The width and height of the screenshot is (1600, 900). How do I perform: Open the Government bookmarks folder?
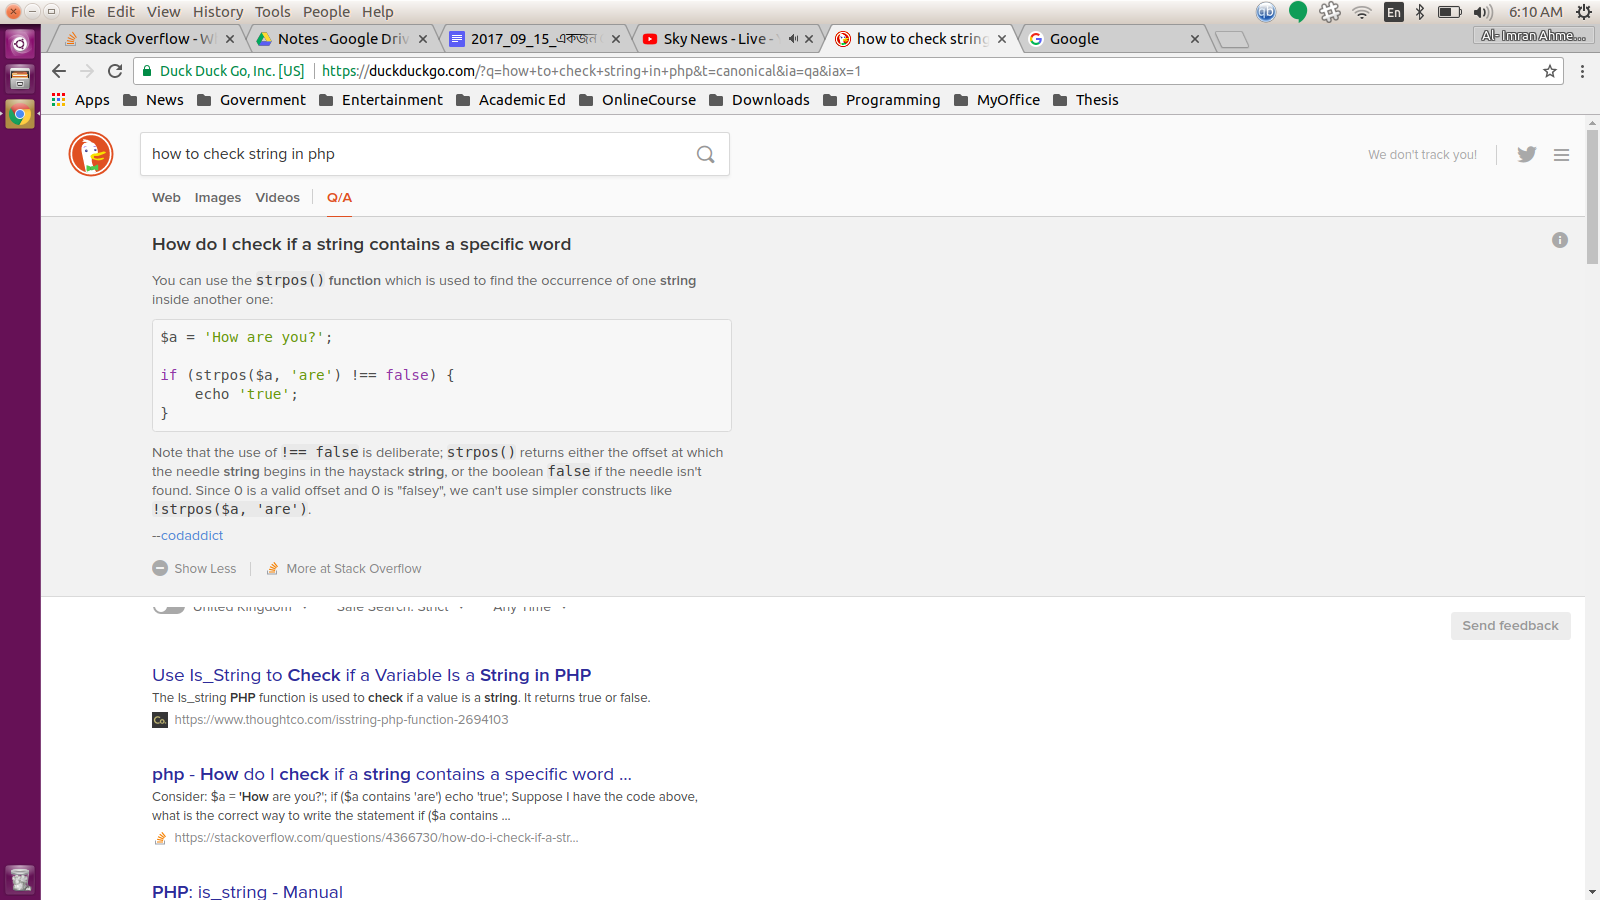pos(251,100)
